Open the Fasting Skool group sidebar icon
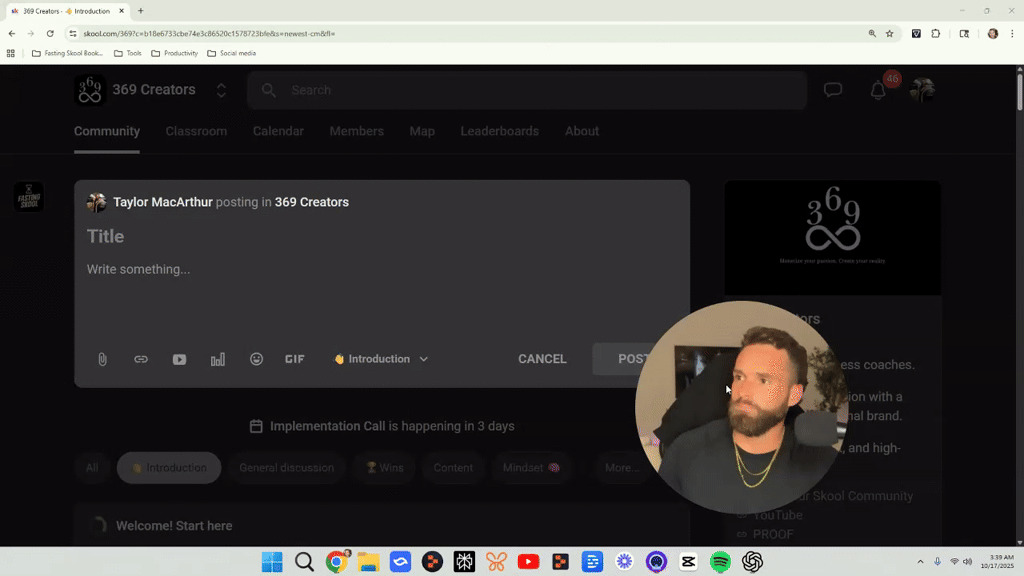The image size is (1024, 576). click(29, 197)
